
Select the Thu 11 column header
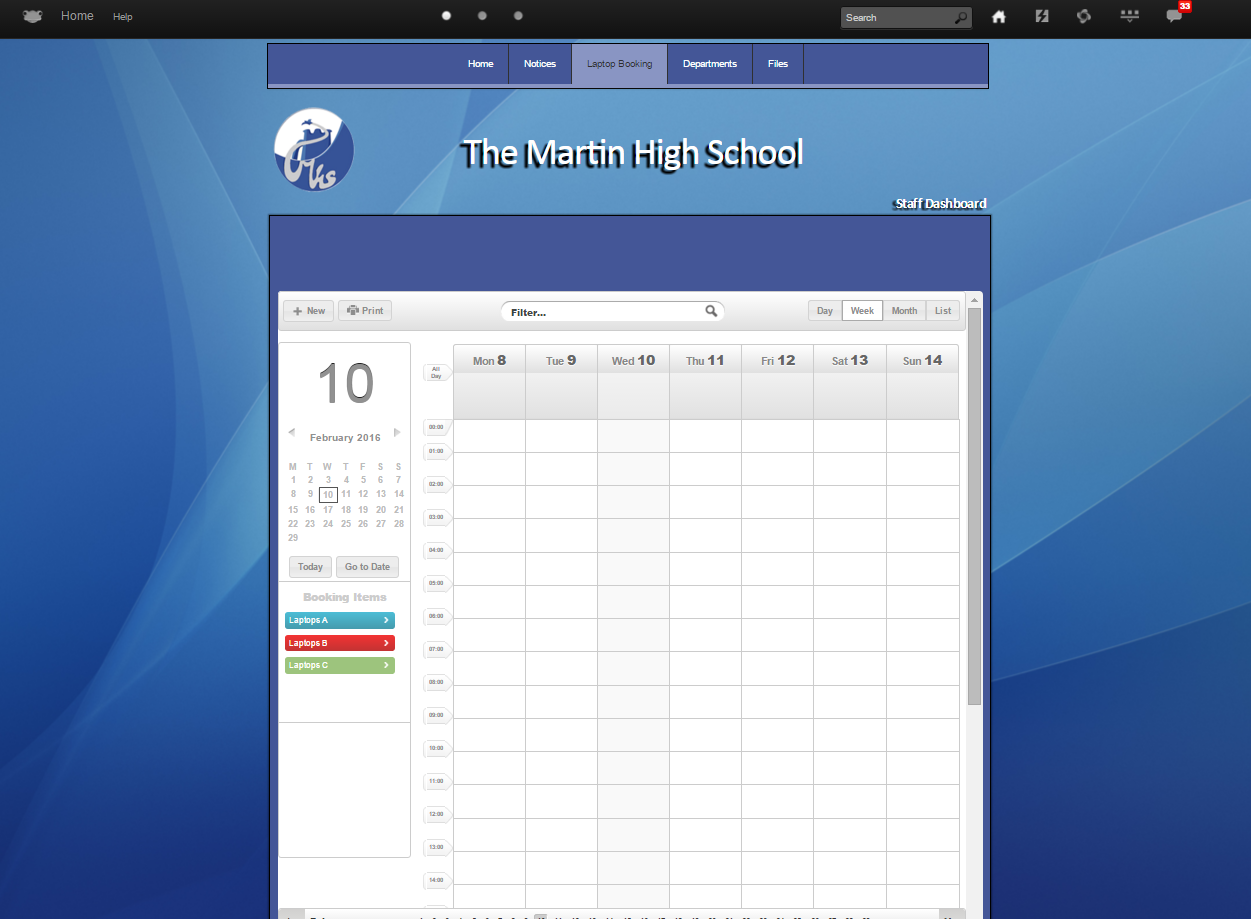coord(705,360)
